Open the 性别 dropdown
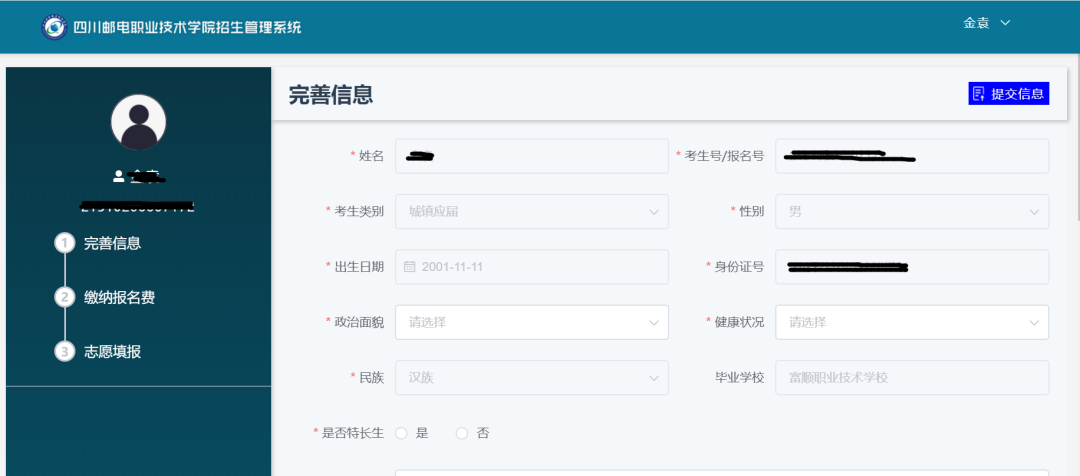Screen dimensions: 1080x476 click(912, 211)
